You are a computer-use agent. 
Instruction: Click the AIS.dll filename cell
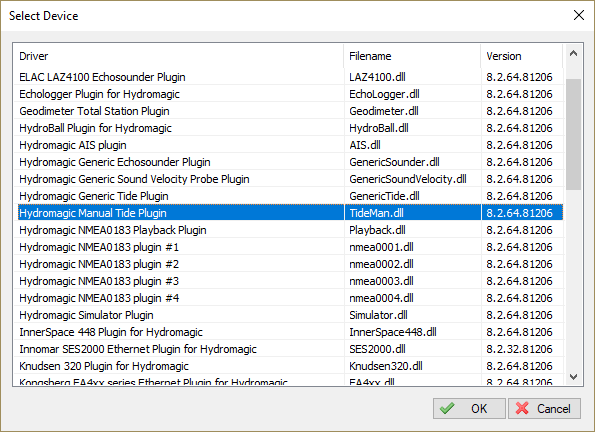365,145
